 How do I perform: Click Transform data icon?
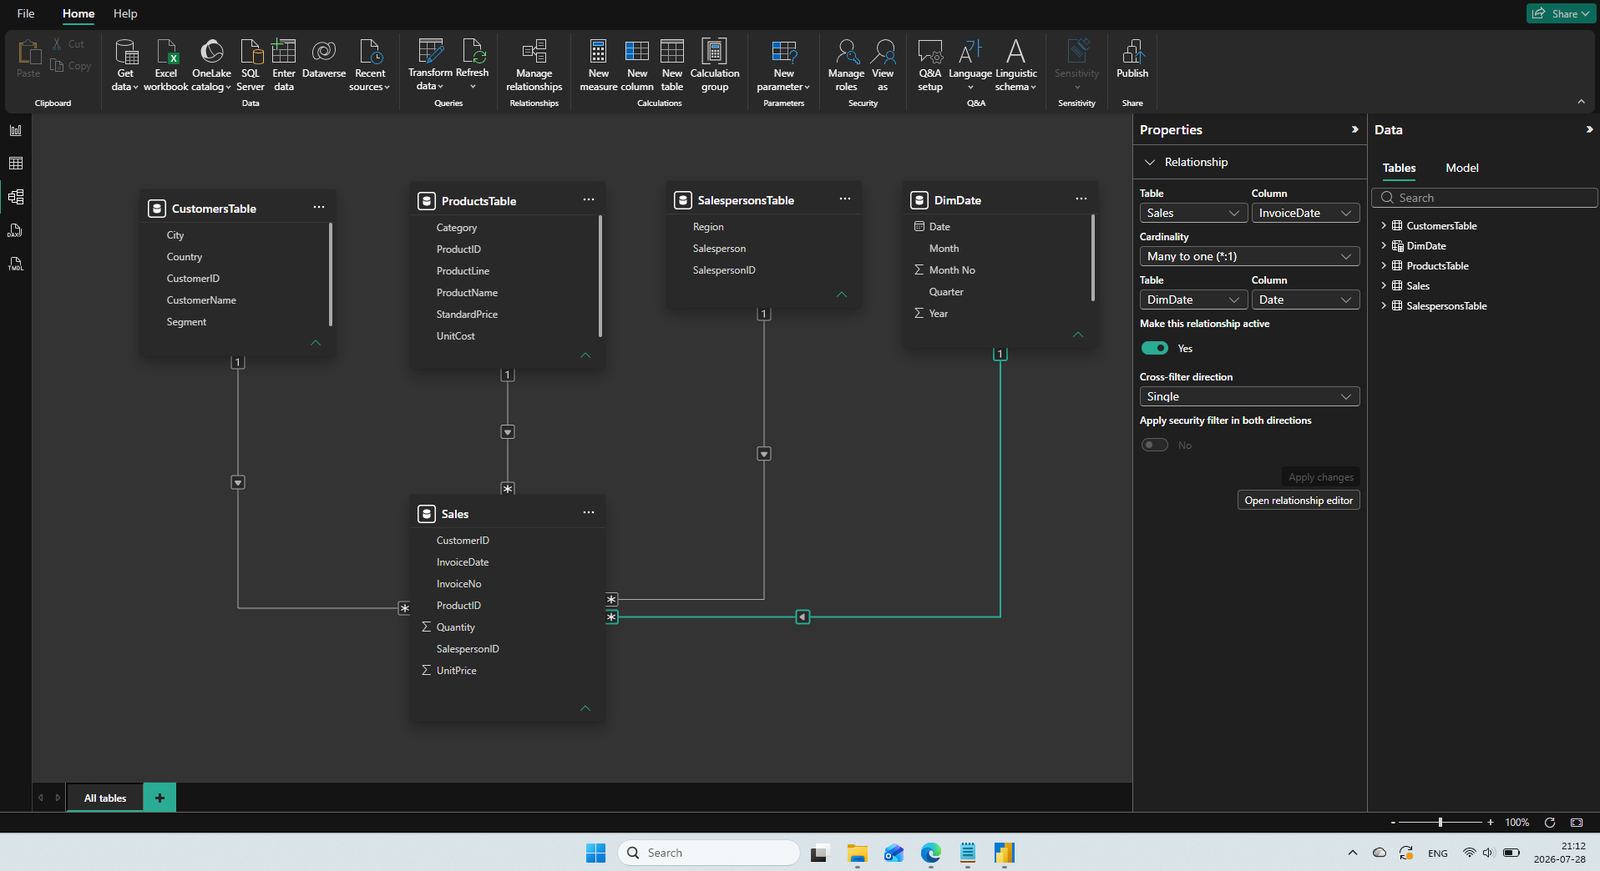click(x=431, y=50)
